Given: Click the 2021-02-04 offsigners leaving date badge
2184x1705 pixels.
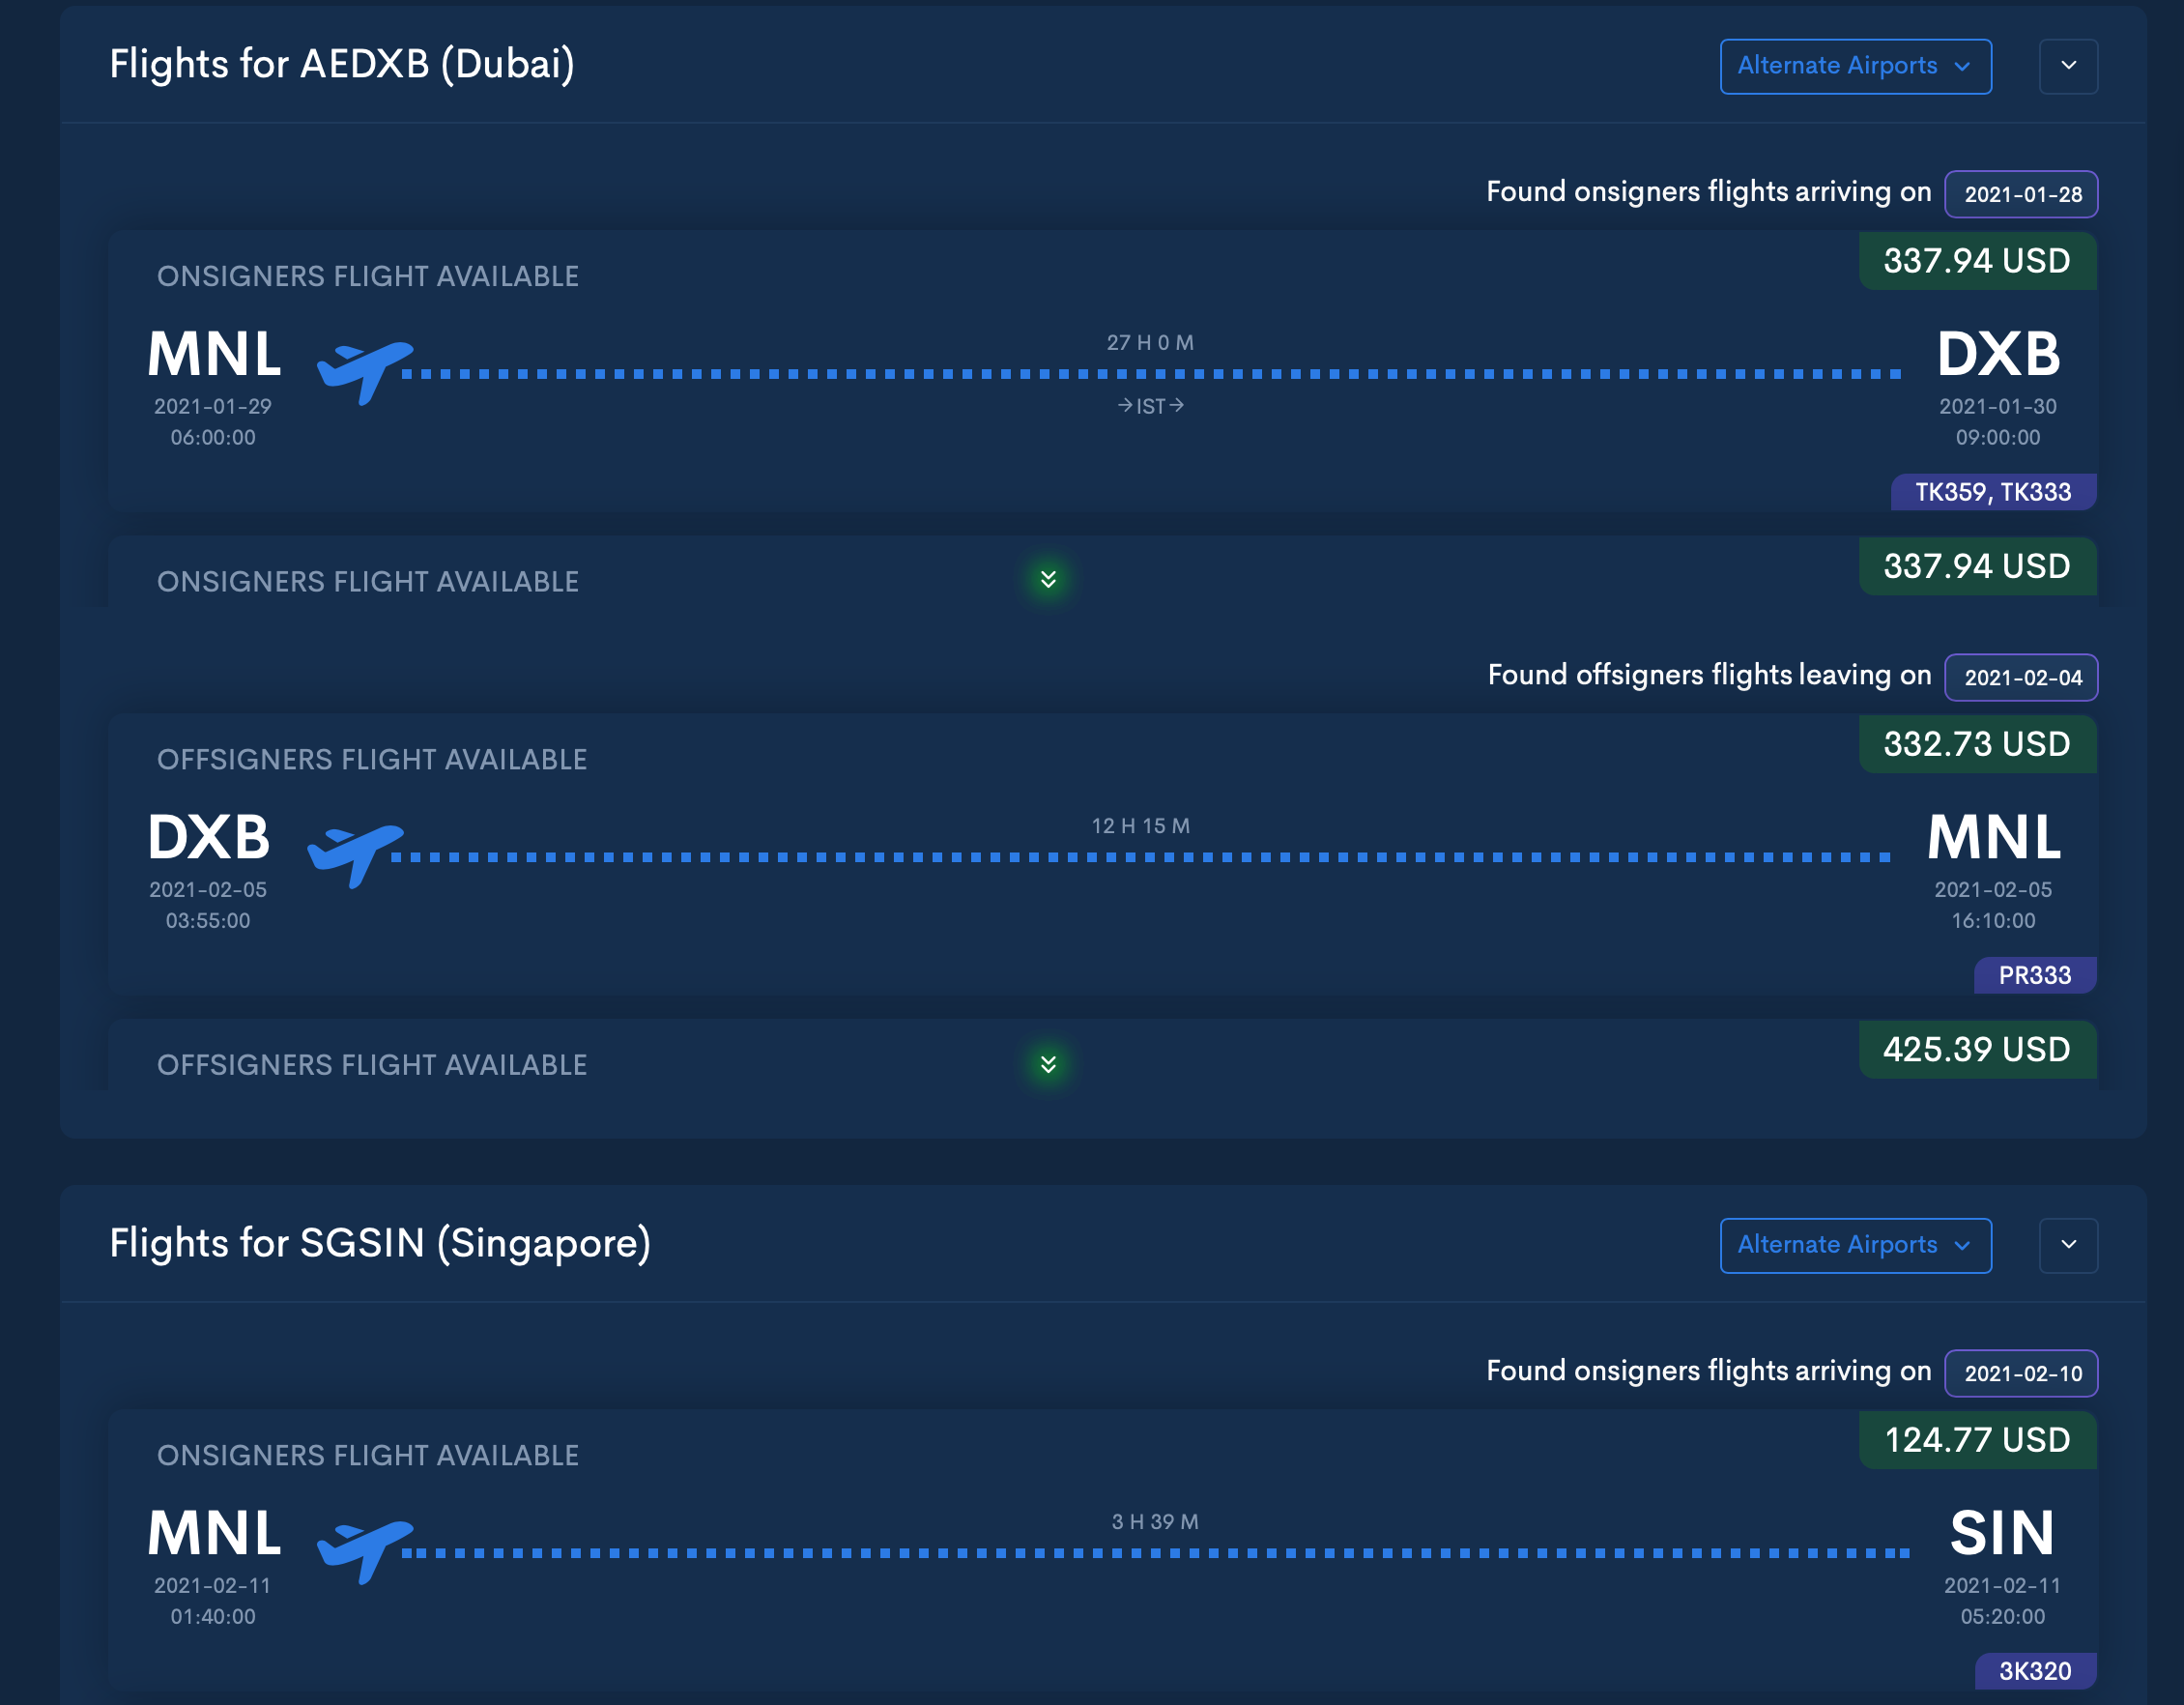Looking at the screenshot, I should pyautogui.click(x=2021, y=678).
